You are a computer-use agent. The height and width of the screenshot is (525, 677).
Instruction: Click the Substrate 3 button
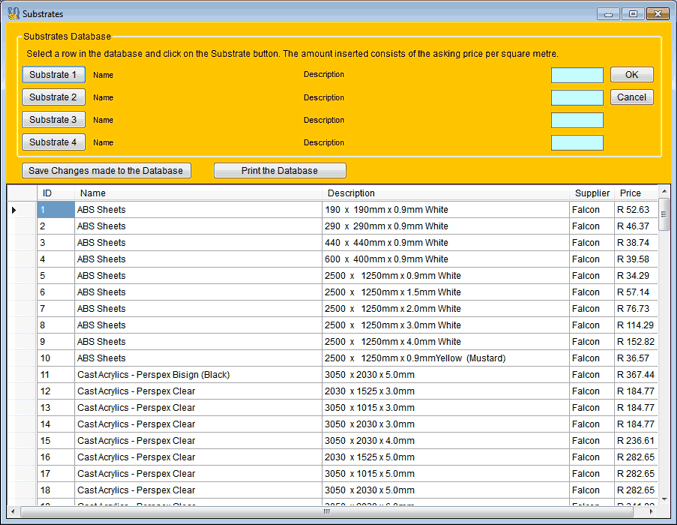(x=54, y=120)
